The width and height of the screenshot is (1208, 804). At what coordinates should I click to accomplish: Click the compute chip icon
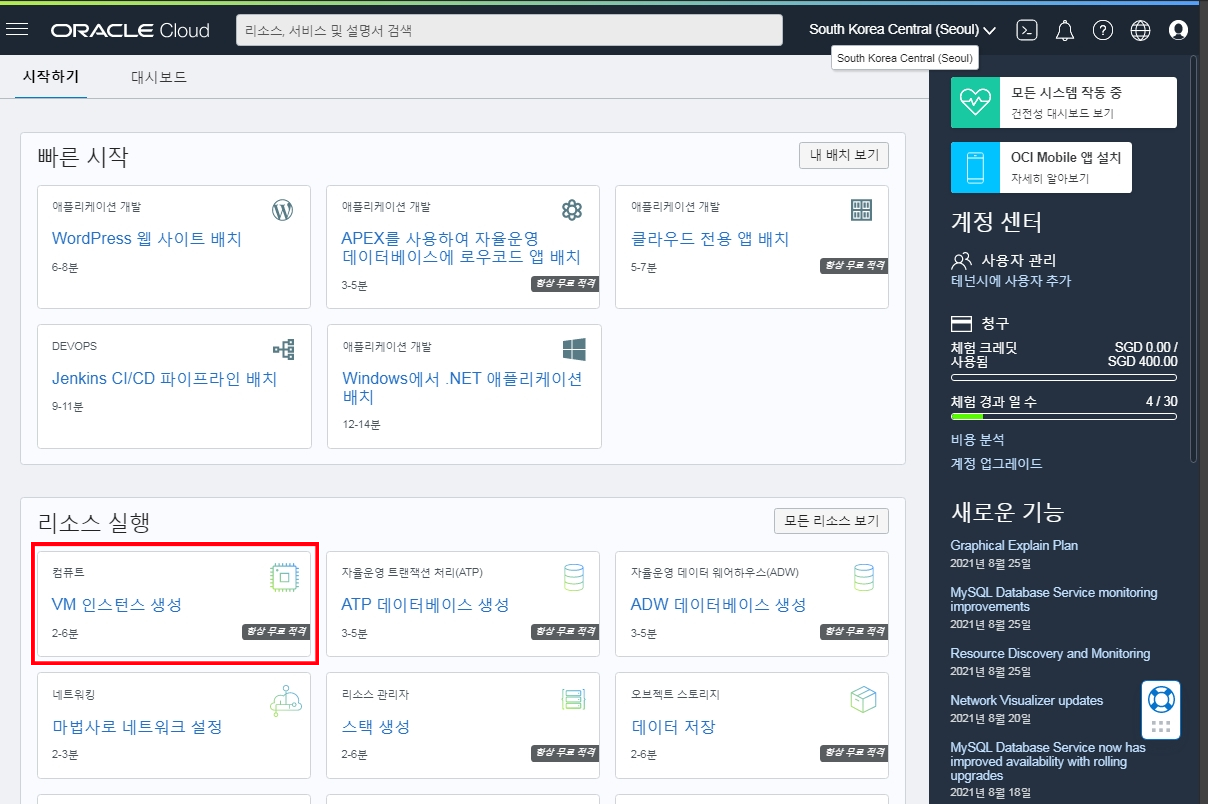click(285, 577)
